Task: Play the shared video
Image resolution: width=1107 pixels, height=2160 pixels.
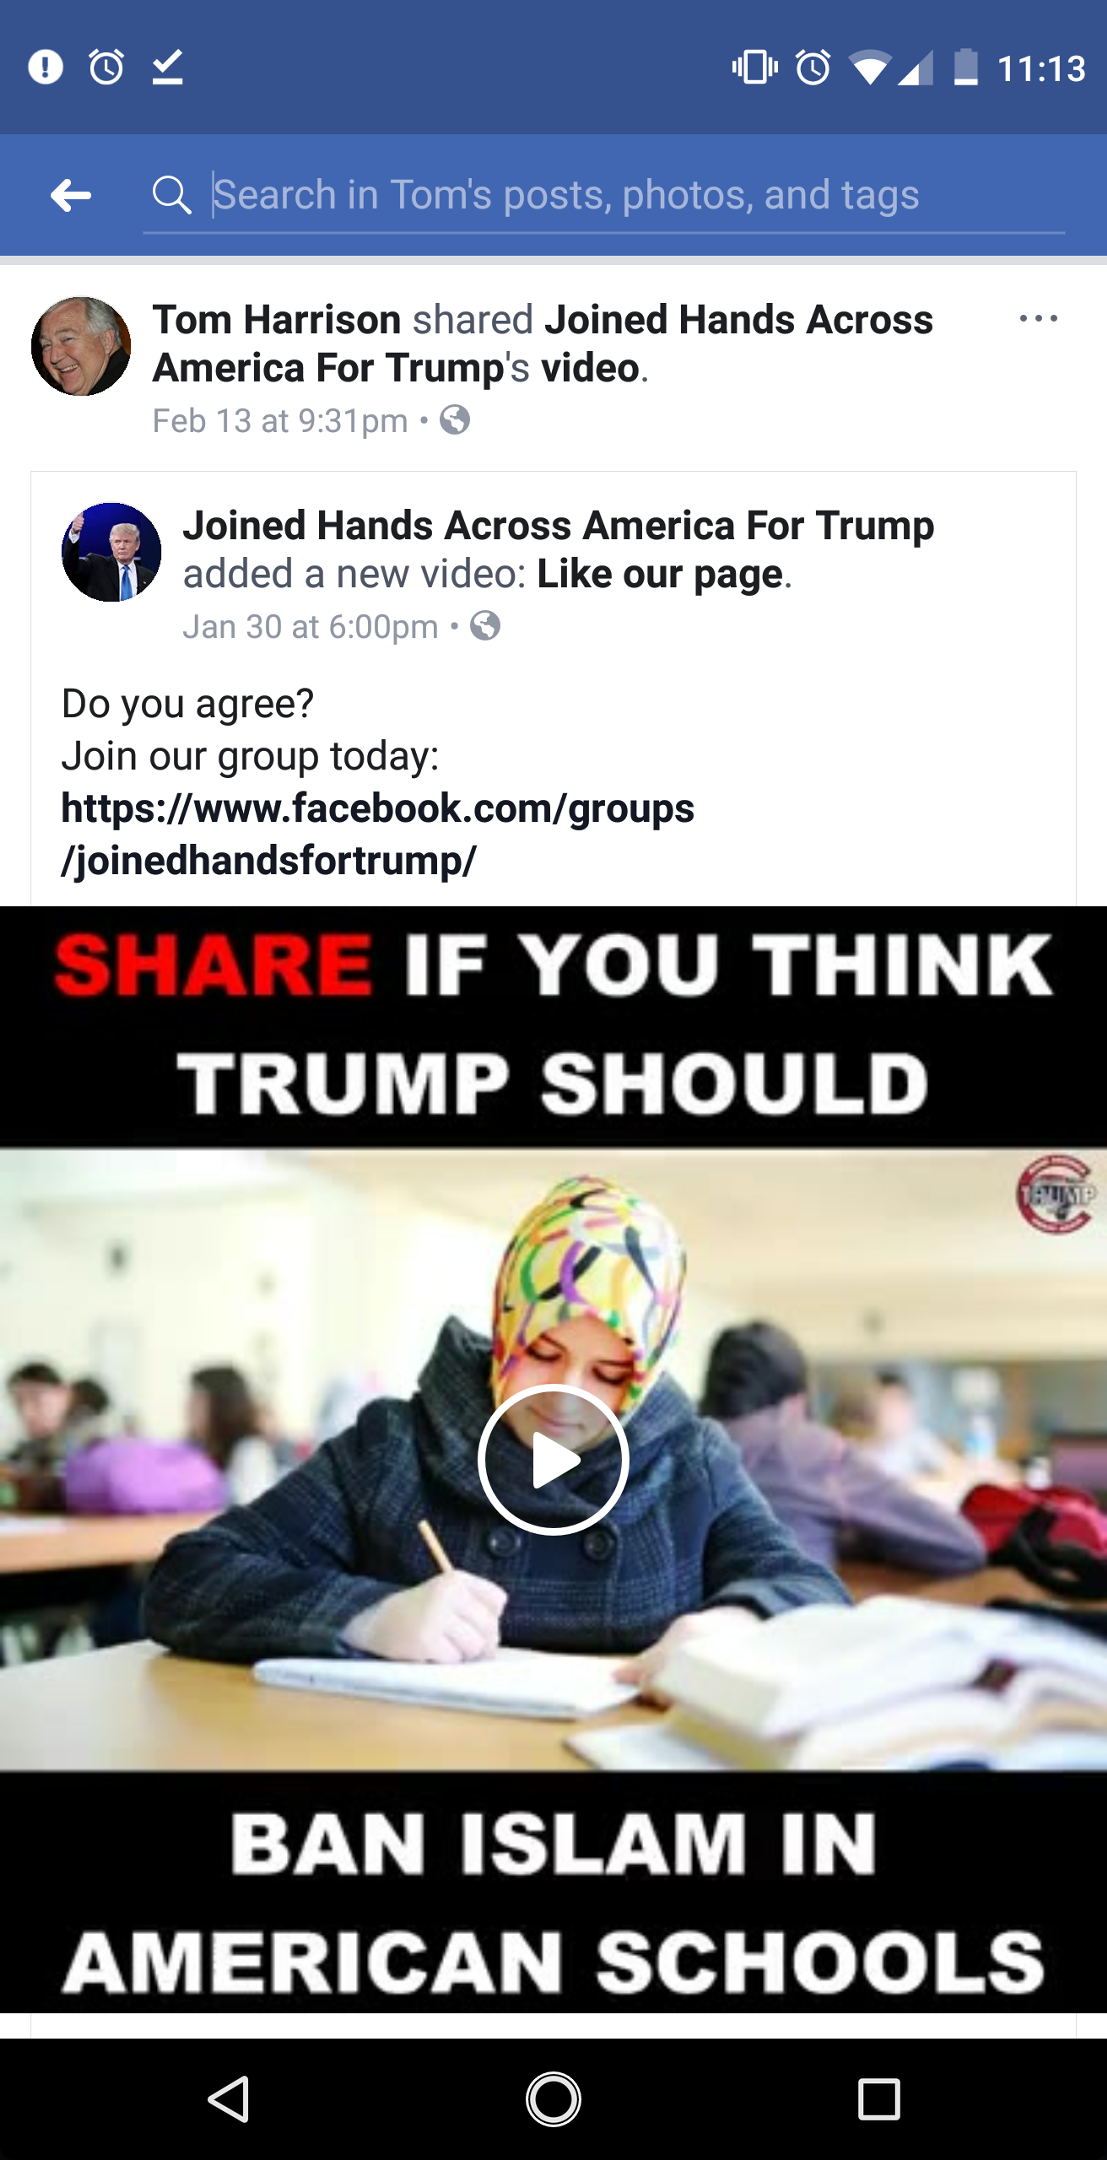Action: [x=553, y=1460]
